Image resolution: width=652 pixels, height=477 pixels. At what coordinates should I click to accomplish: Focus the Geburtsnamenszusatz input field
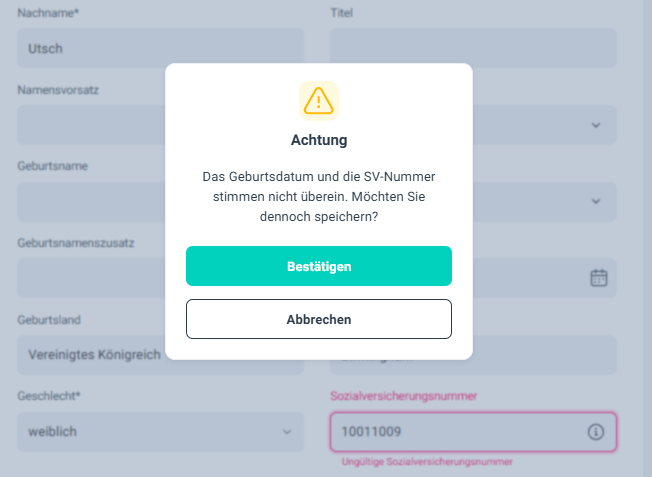[x=90, y=278]
